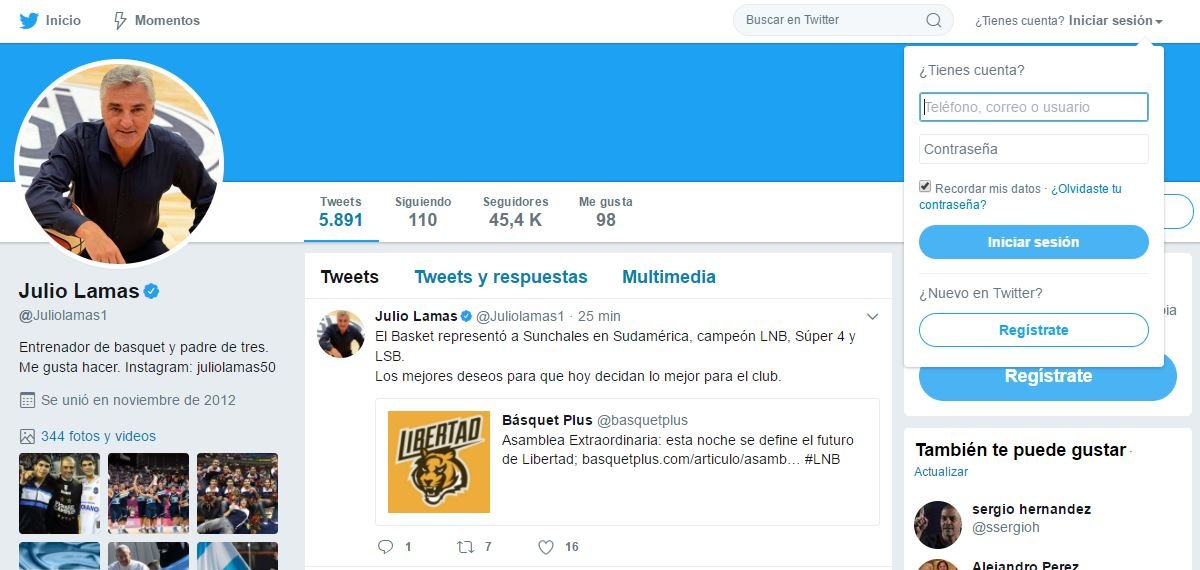Image resolution: width=1200 pixels, height=570 pixels.
Task: Click the retweet icon with count 7
Action: coord(465,546)
